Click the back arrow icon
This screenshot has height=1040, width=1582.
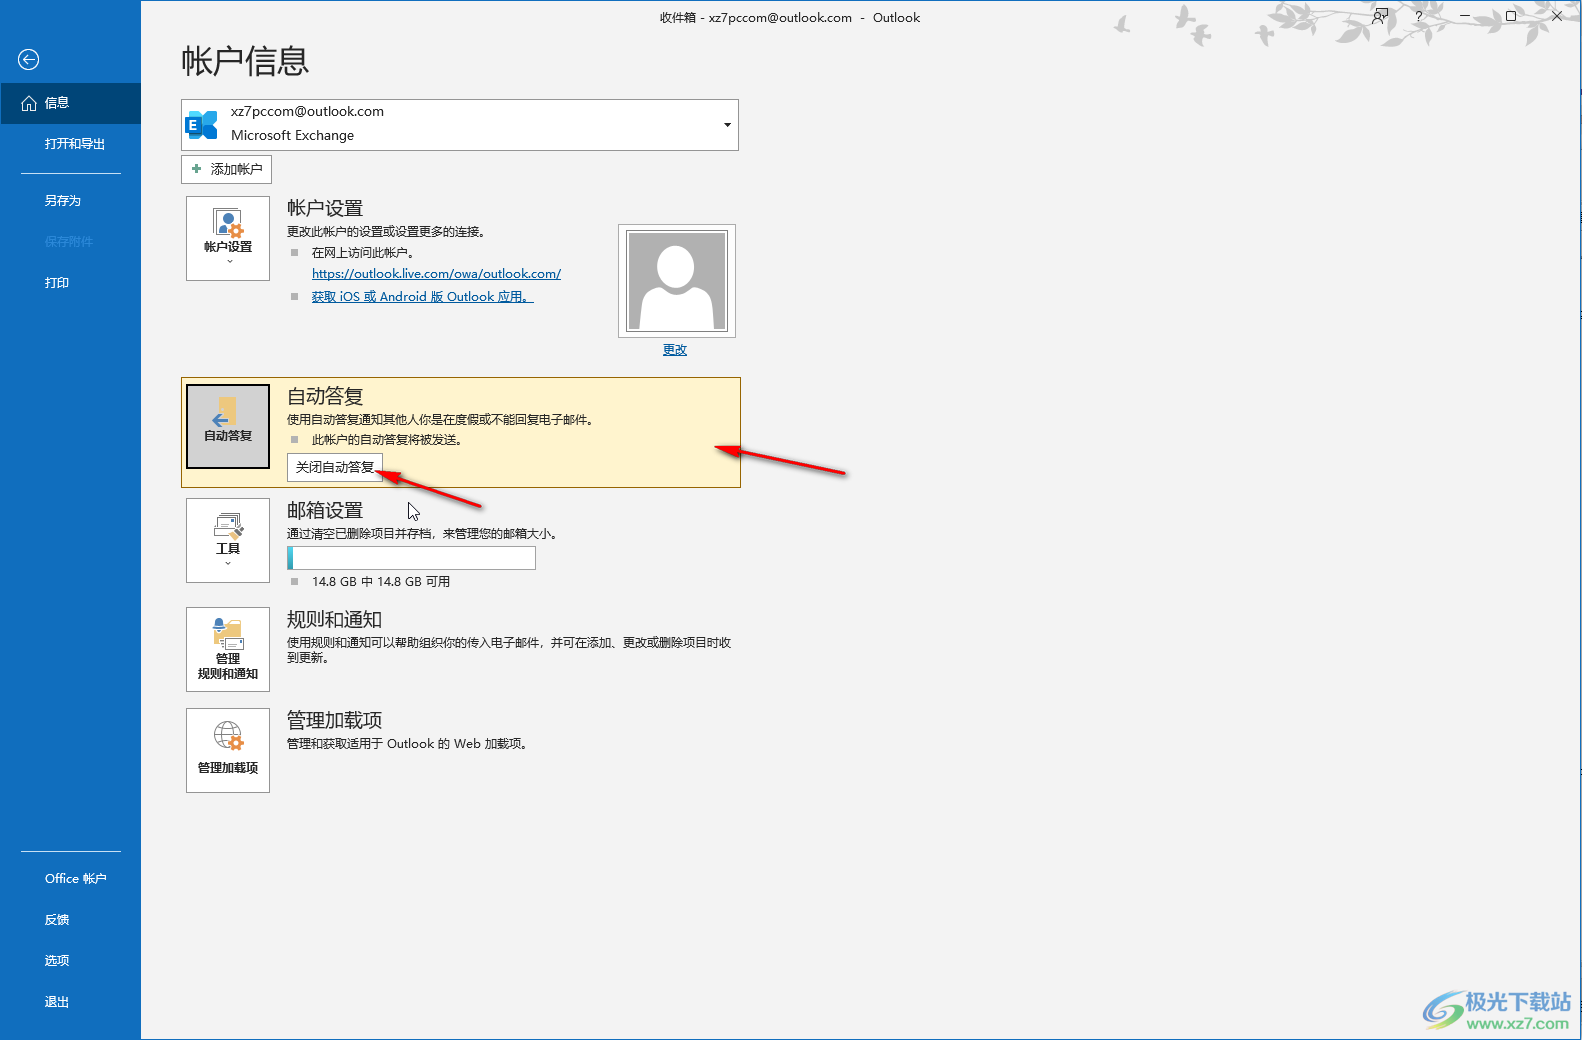click(29, 60)
